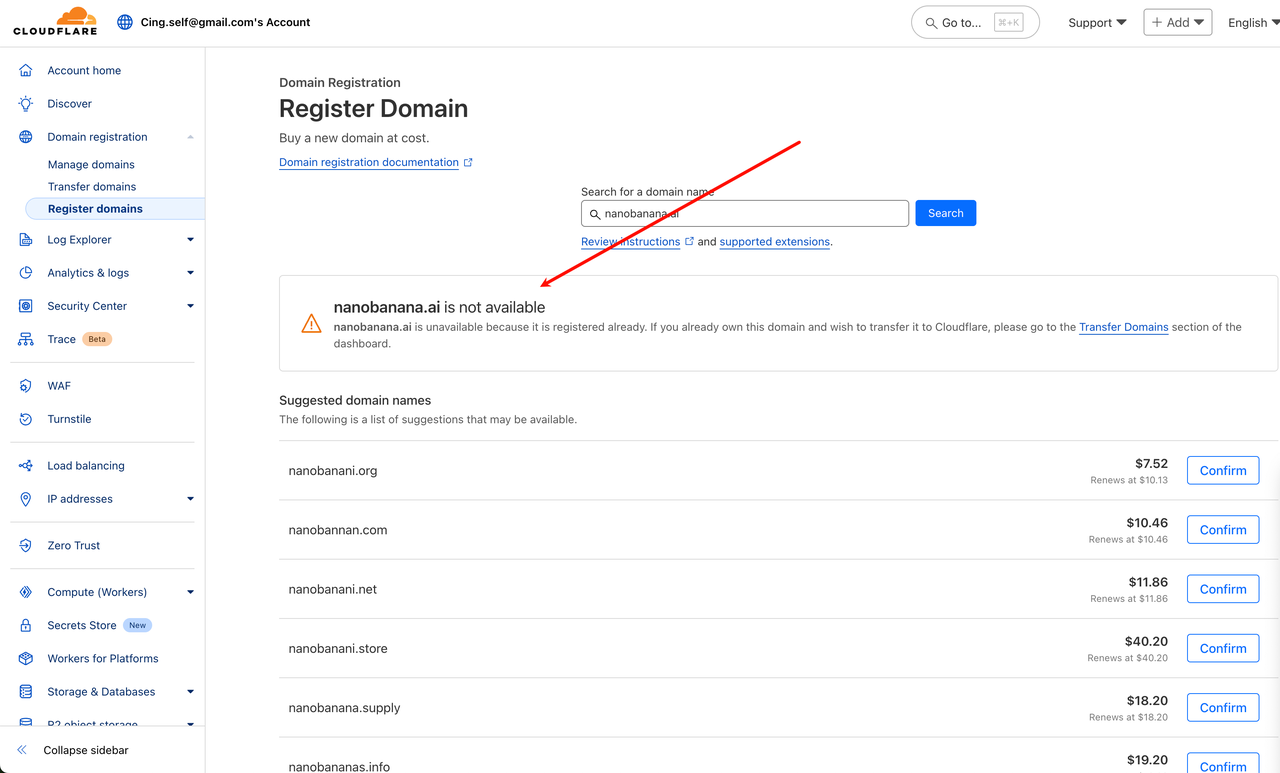
Task: Click the Discover lightbulb icon
Action: [x=26, y=104]
